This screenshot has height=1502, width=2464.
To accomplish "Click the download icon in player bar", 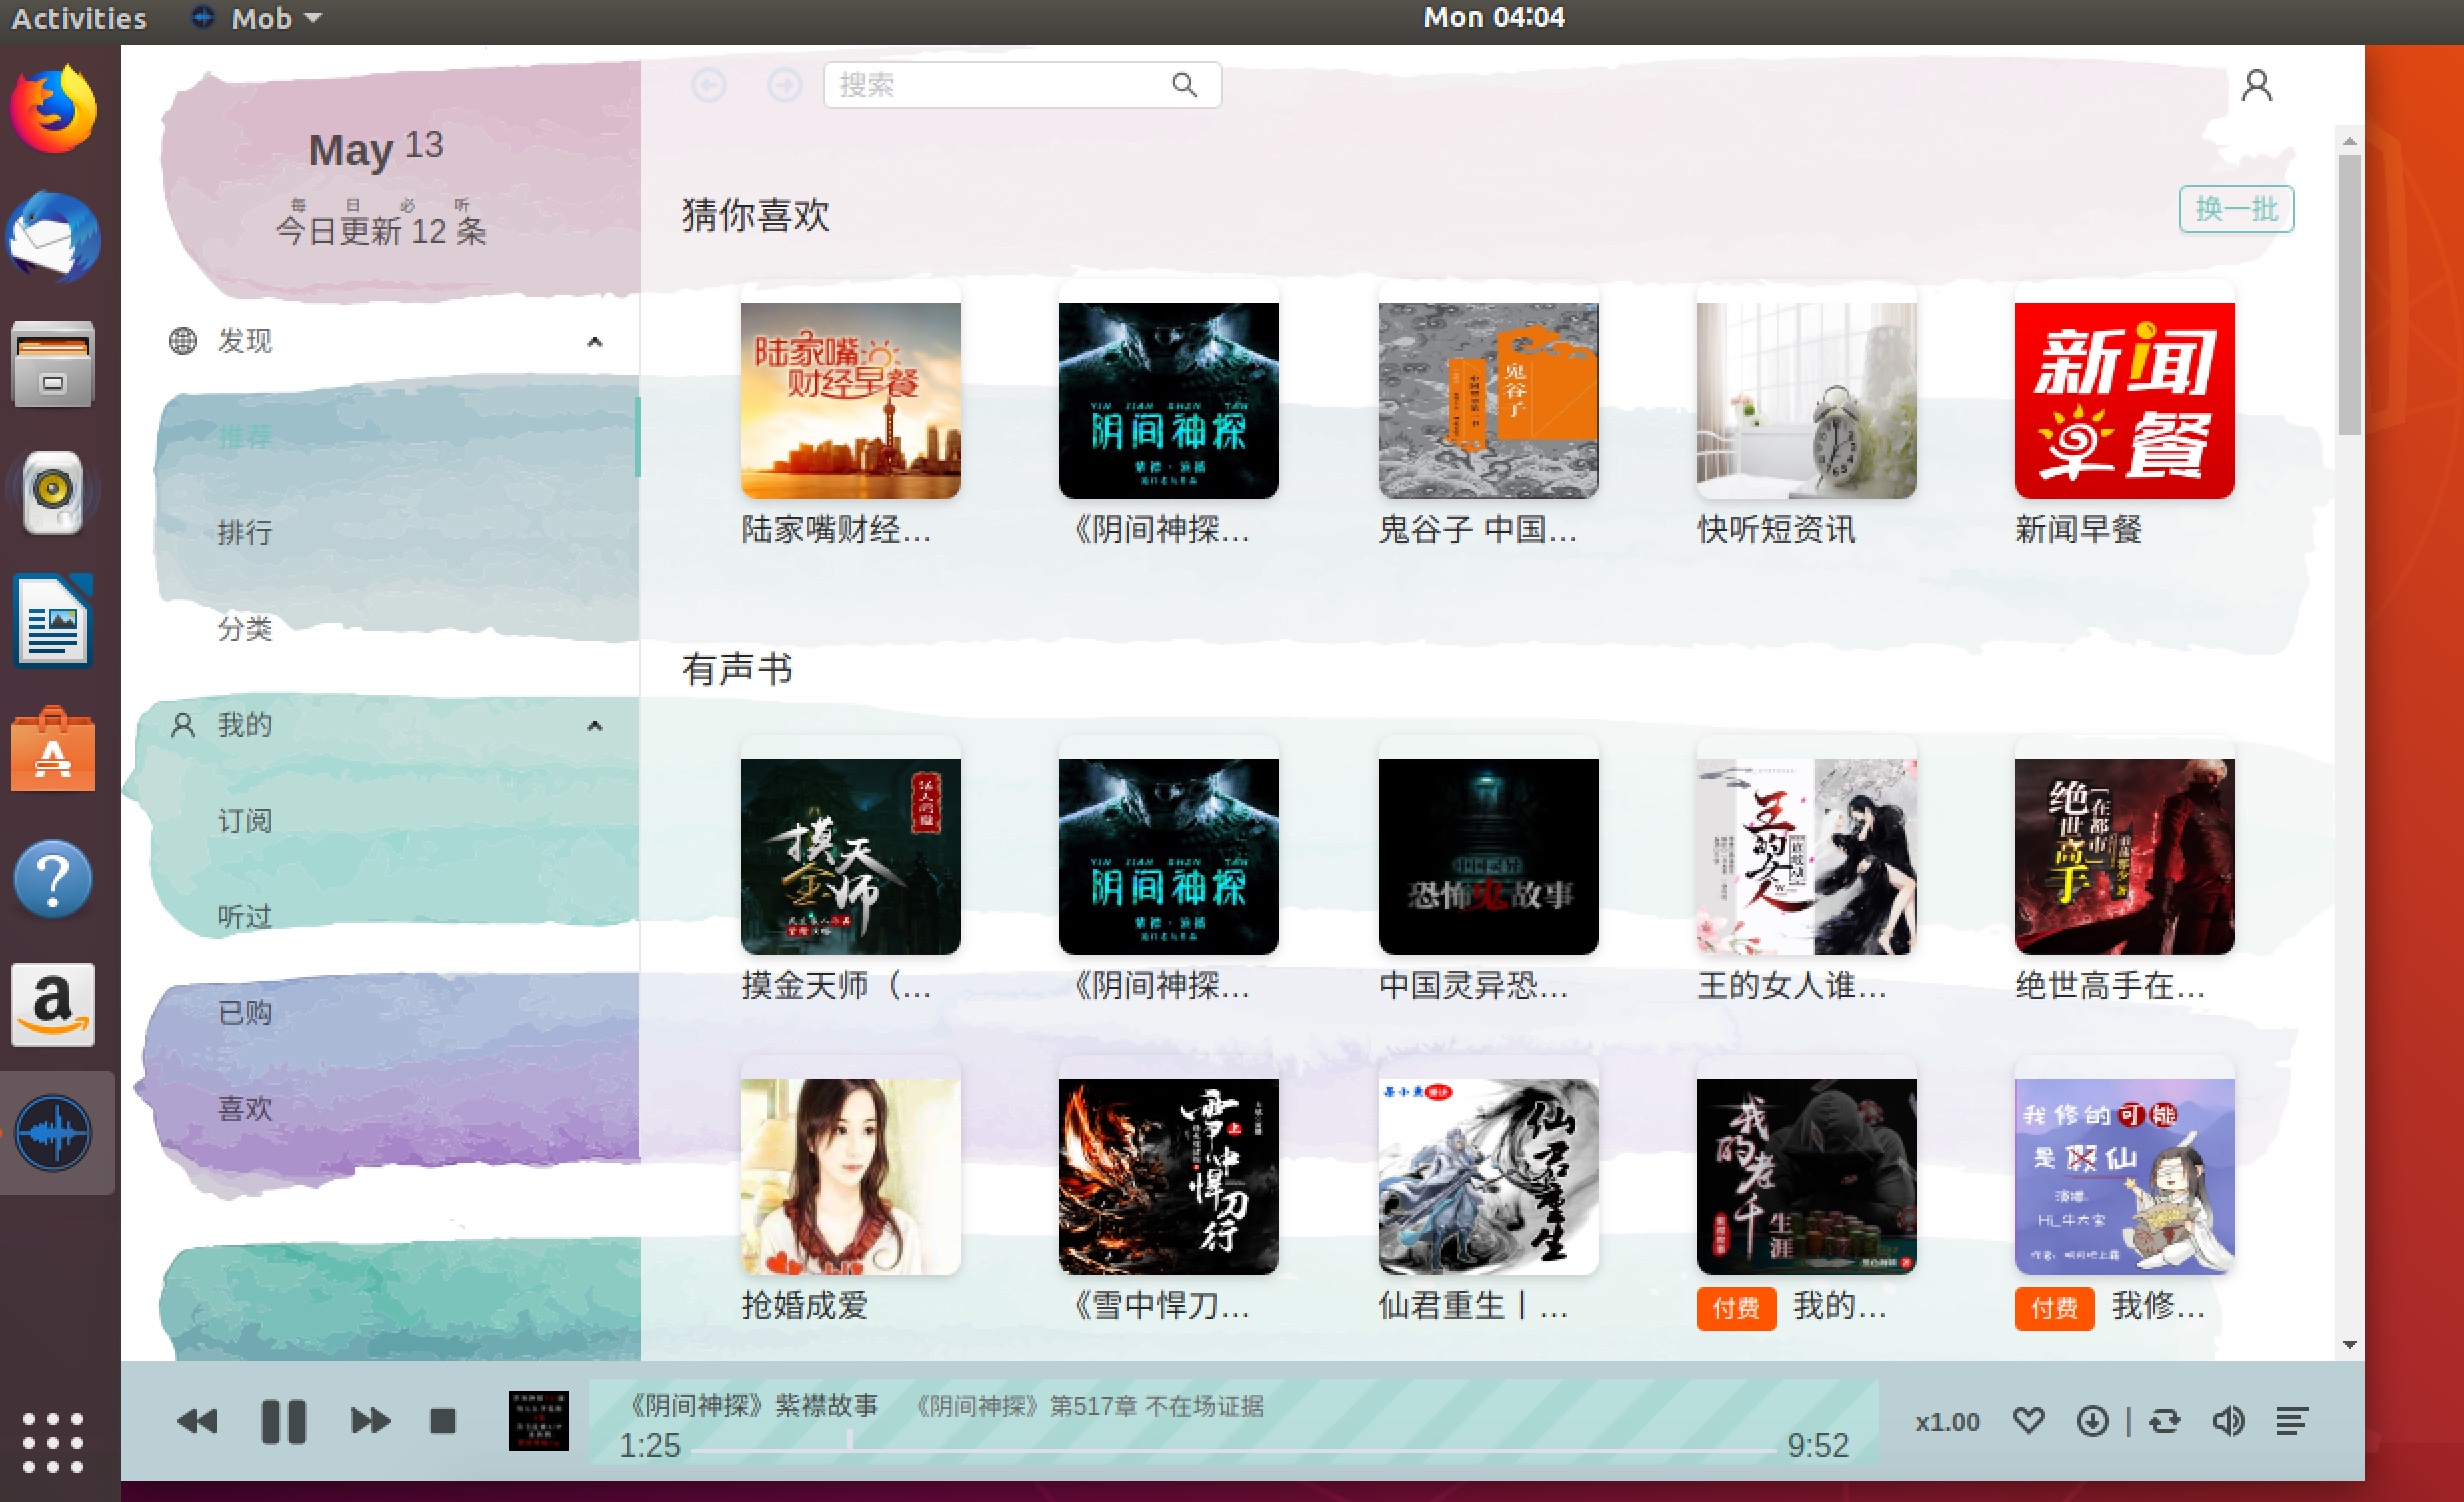I will 2092,1421.
